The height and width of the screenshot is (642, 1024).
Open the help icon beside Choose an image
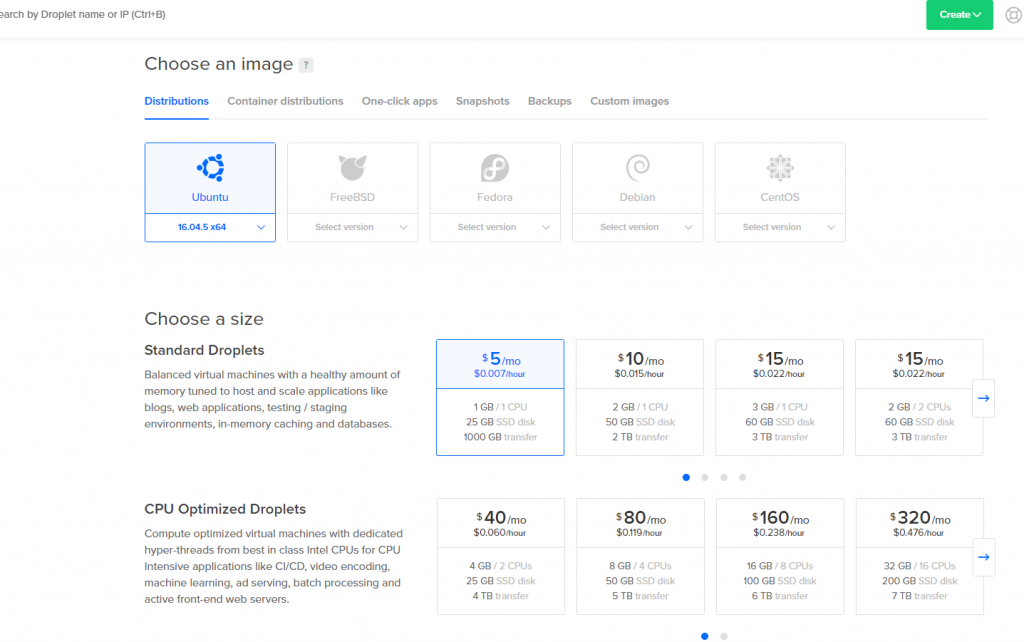306,65
